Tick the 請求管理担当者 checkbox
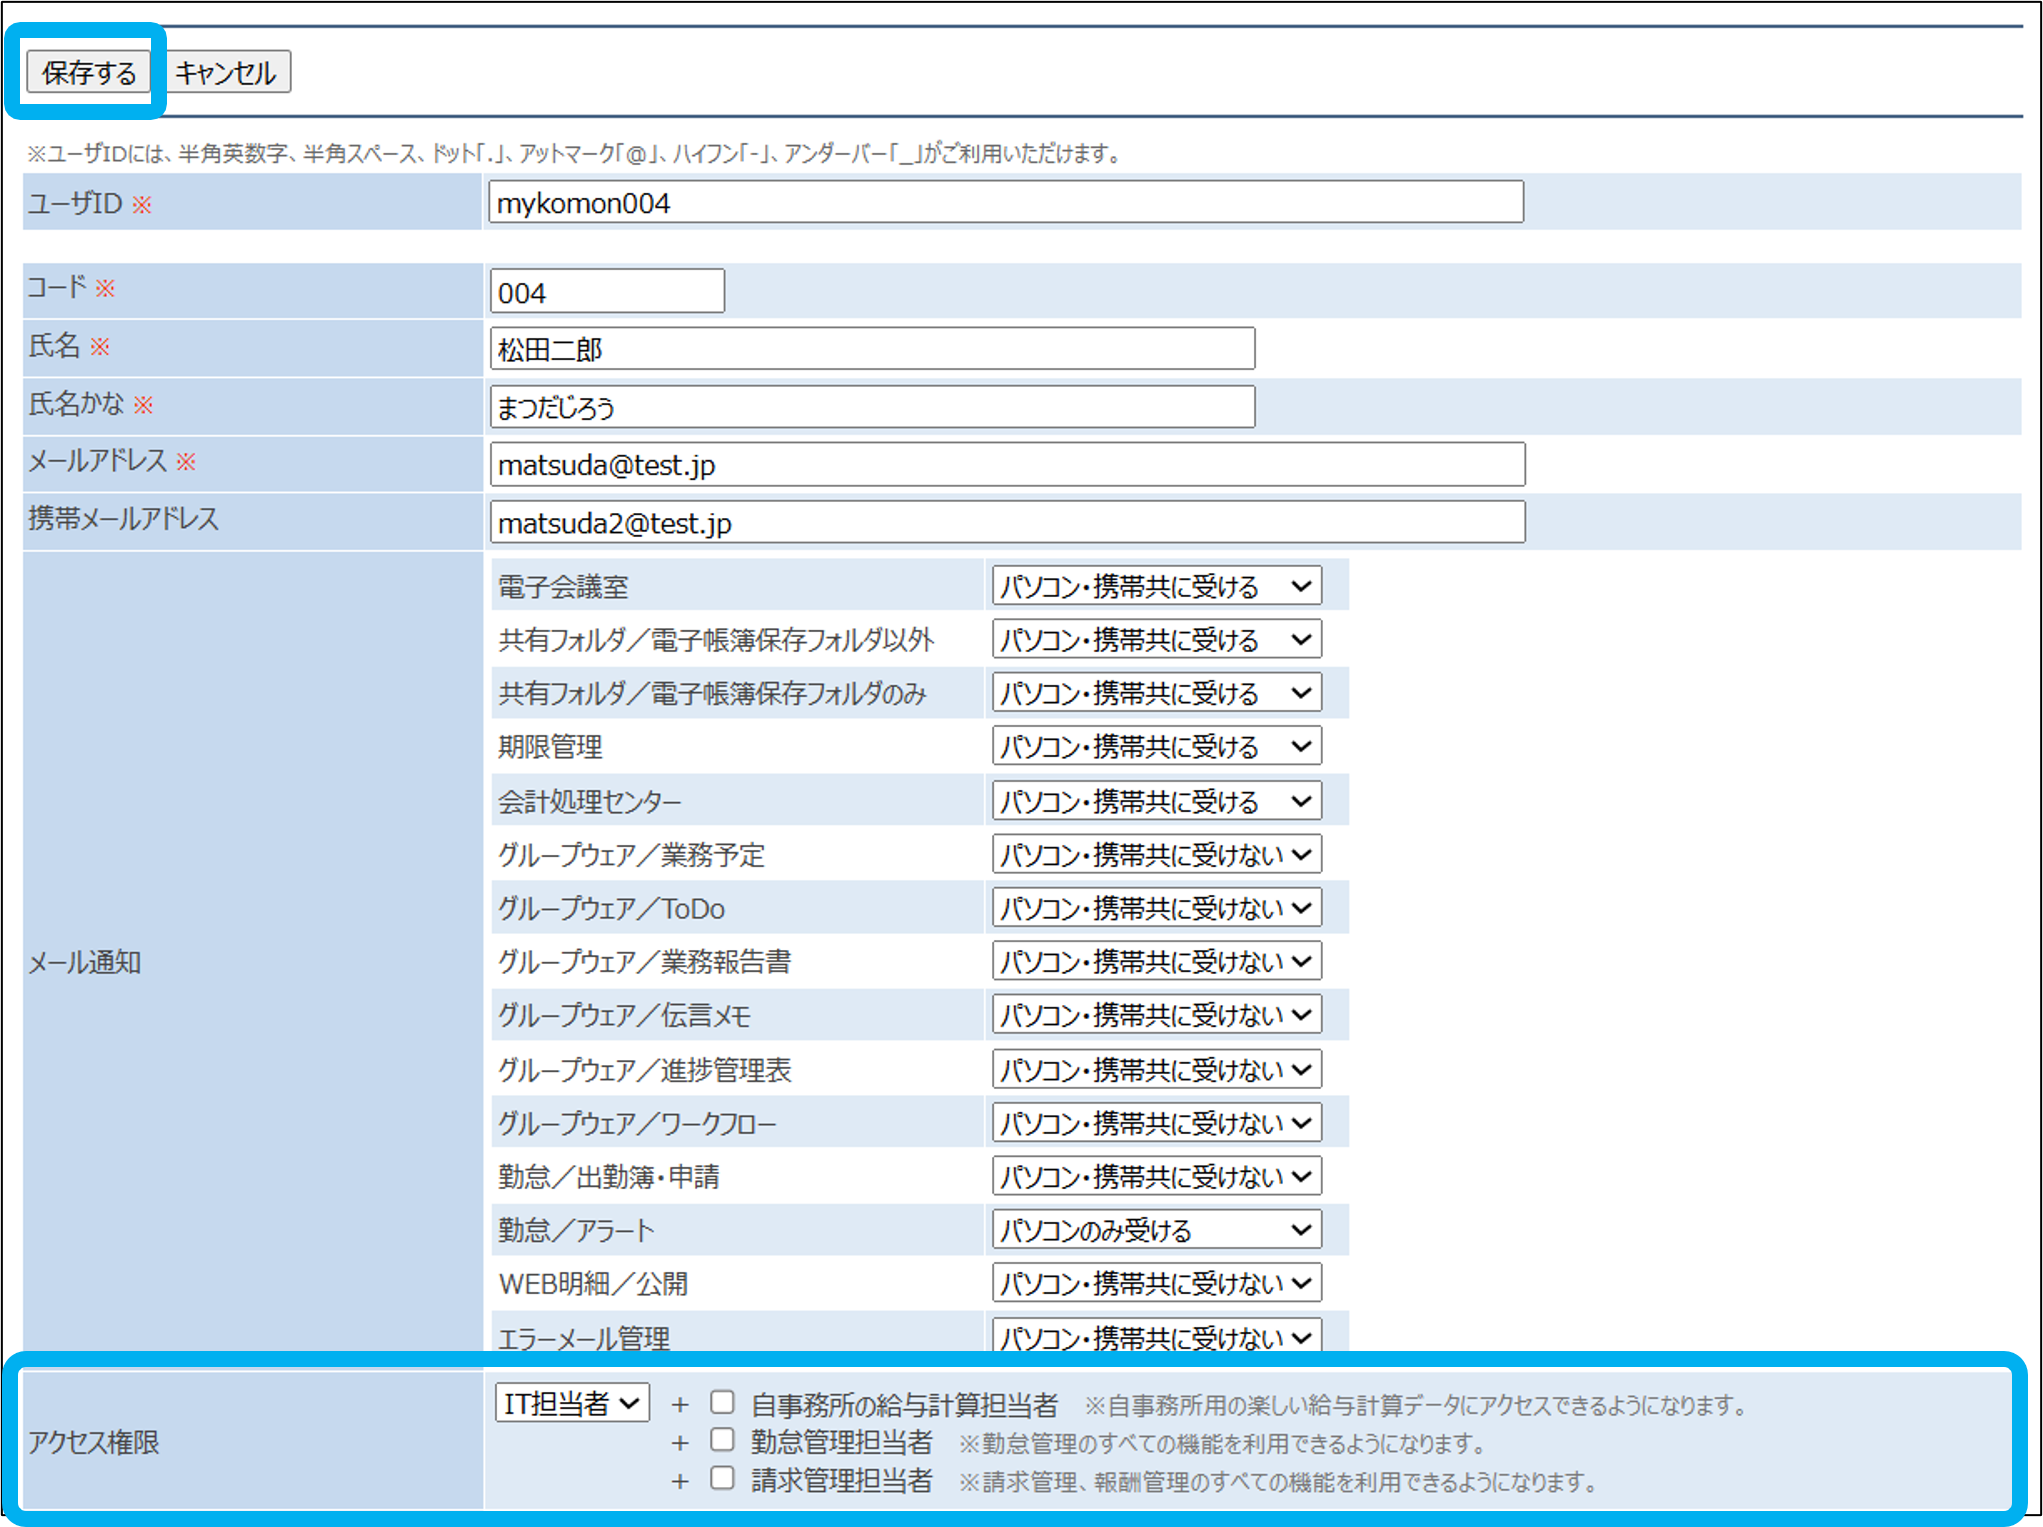Viewport: 2043px width, 1527px height. click(722, 1478)
